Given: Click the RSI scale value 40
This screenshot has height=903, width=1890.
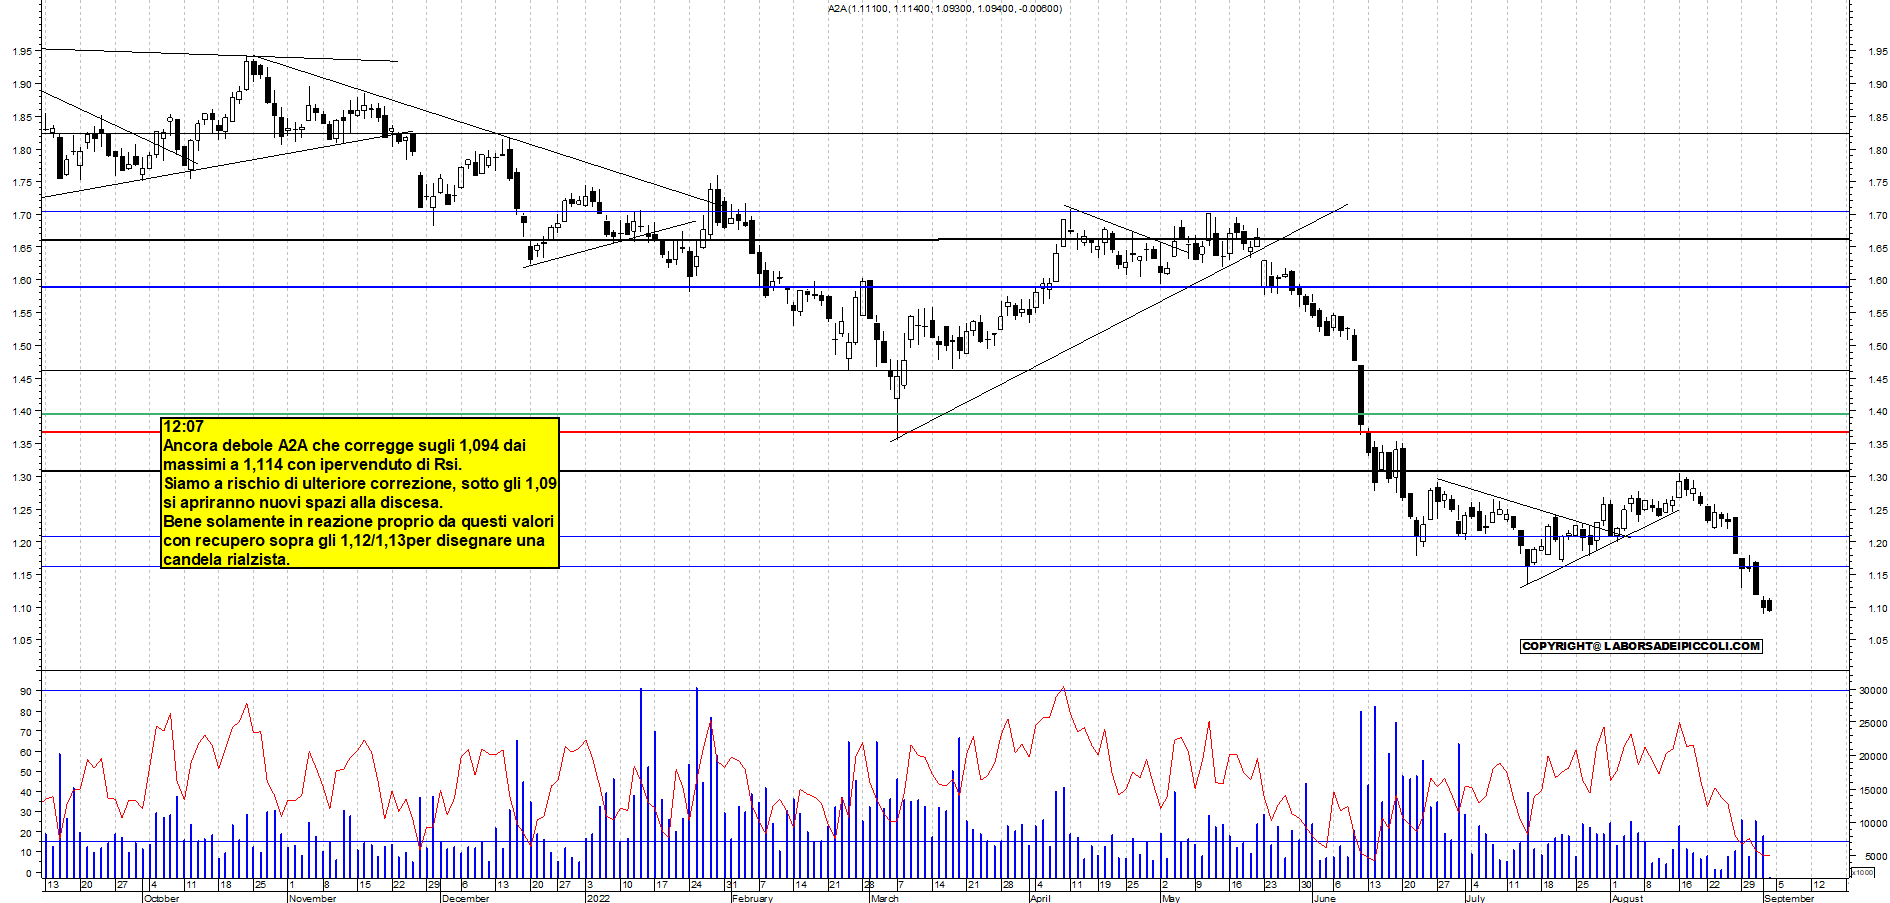Looking at the screenshot, I should (x=24, y=792).
